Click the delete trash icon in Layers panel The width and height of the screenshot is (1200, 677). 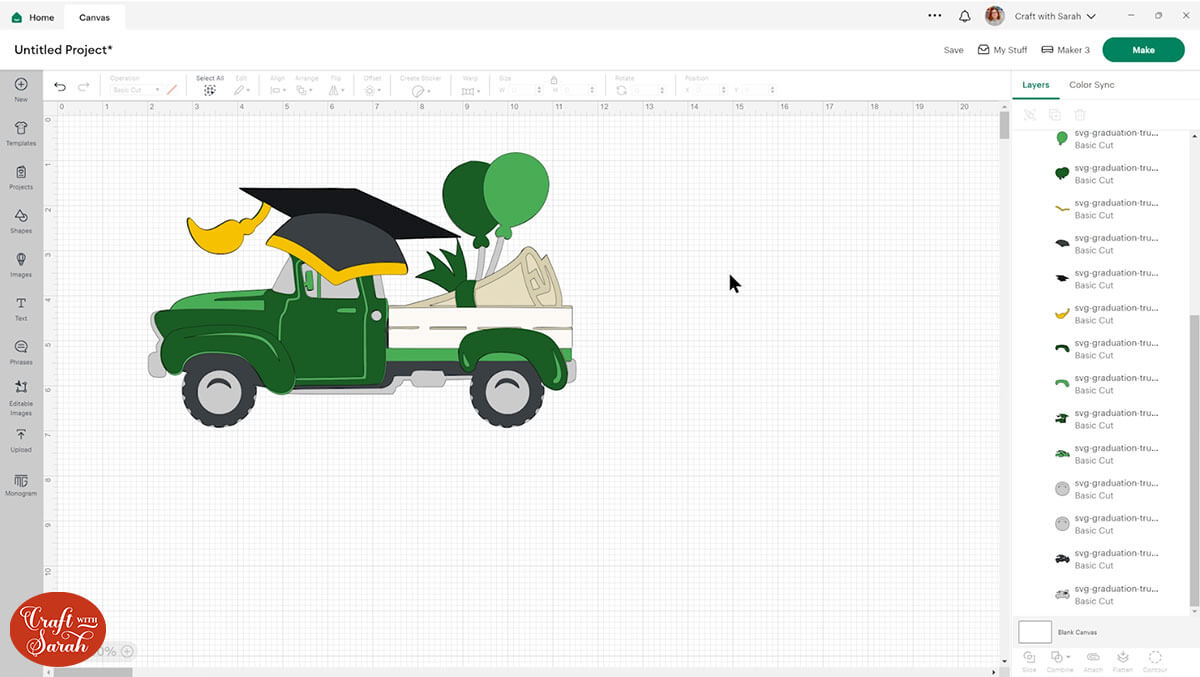tap(1080, 115)
